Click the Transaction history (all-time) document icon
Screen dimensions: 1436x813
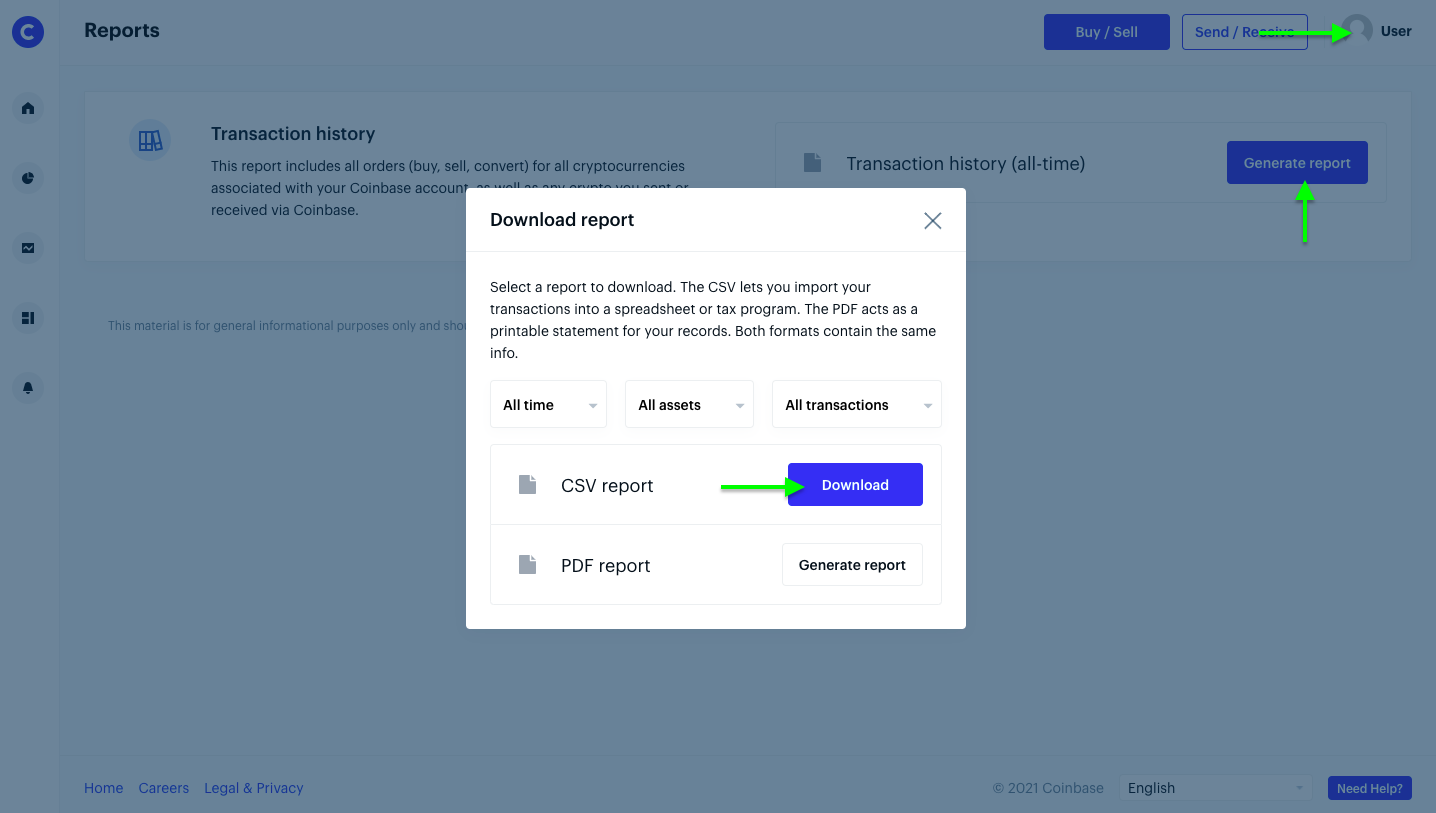[812, 162]
